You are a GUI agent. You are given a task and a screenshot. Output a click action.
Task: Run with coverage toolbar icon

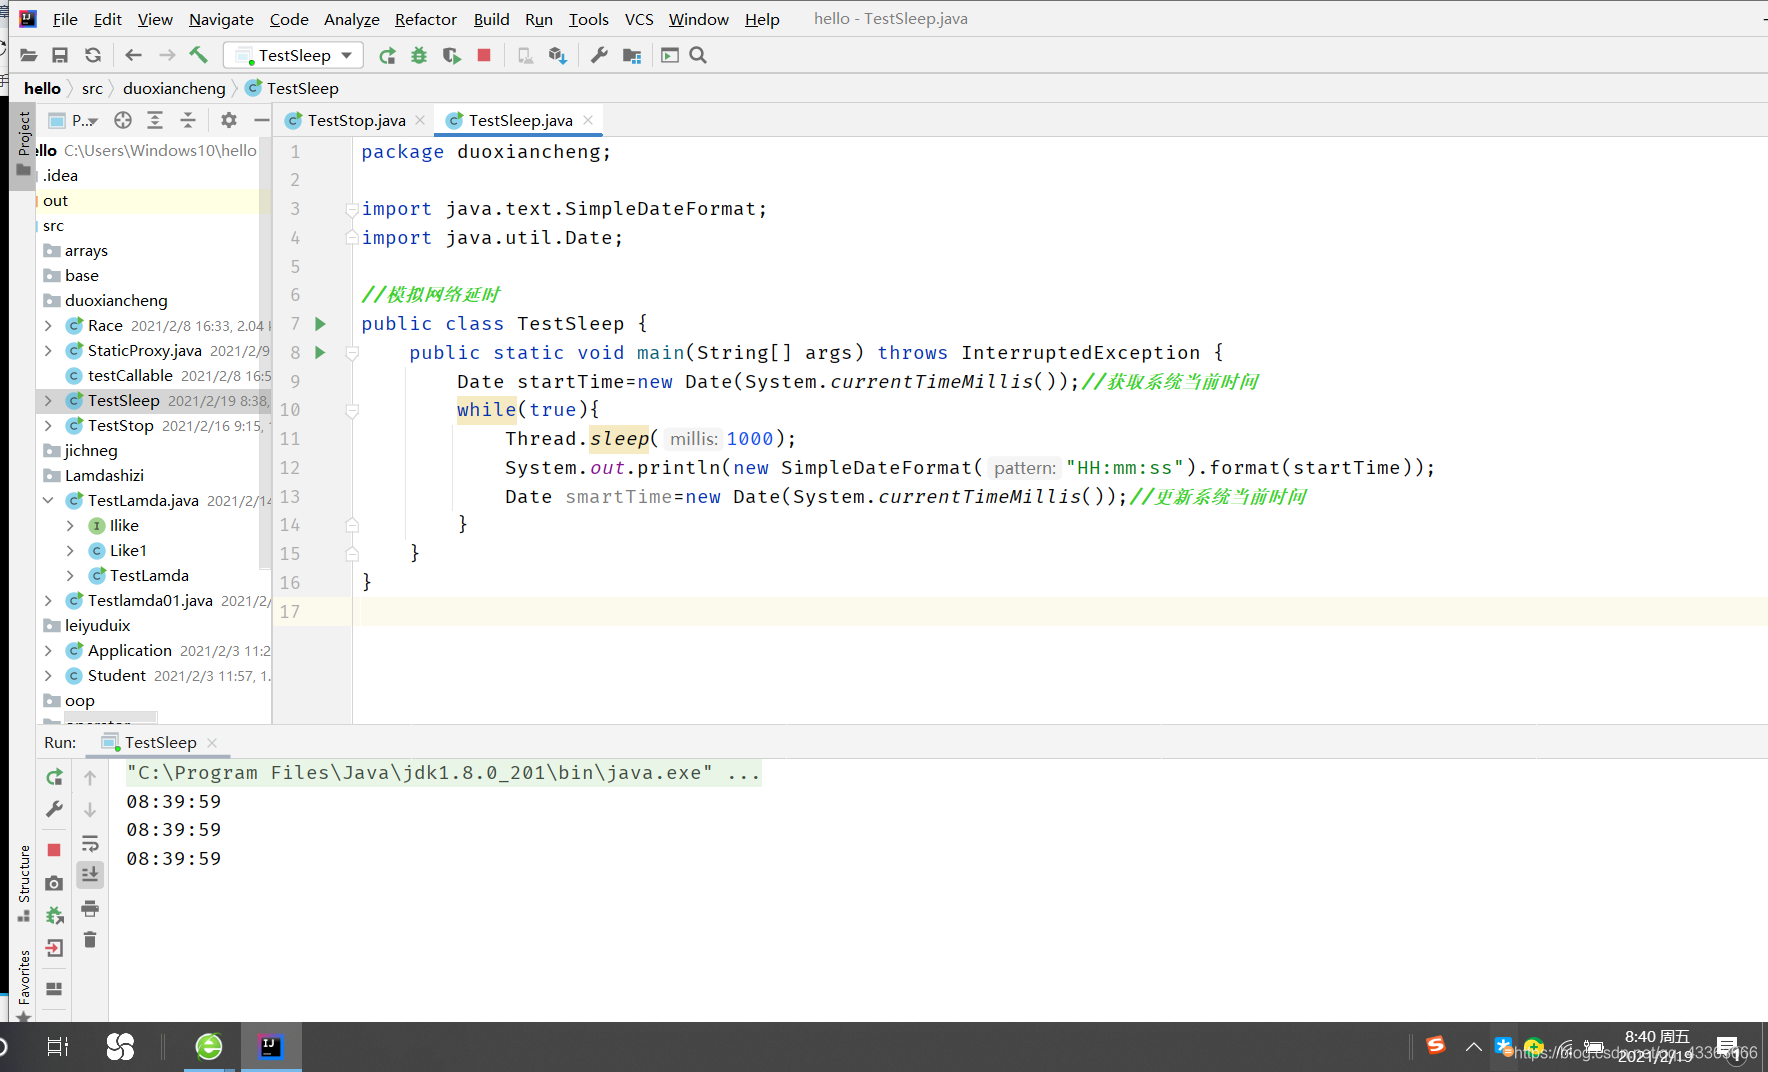click(452, 56)
